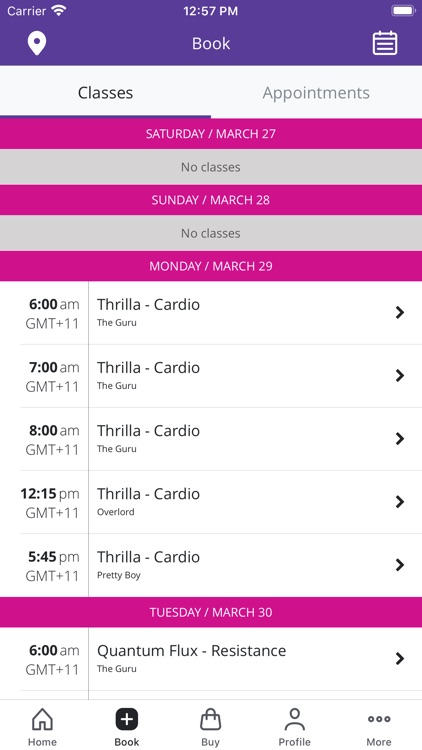Screen dimensions: 422x750
Task: Select the Classes tab
Action: pyautogui.click(x=105, y=92)
